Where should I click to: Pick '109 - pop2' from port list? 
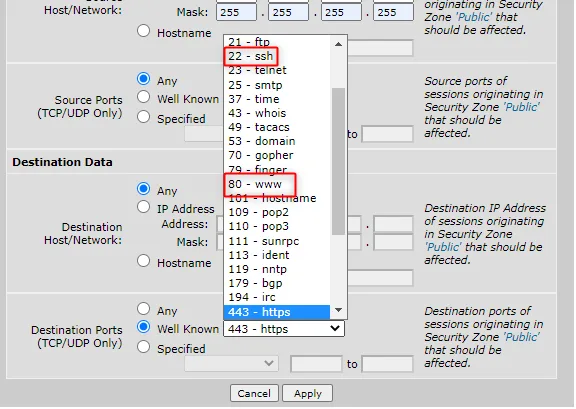pyautogui.click(x=277, y=212)
